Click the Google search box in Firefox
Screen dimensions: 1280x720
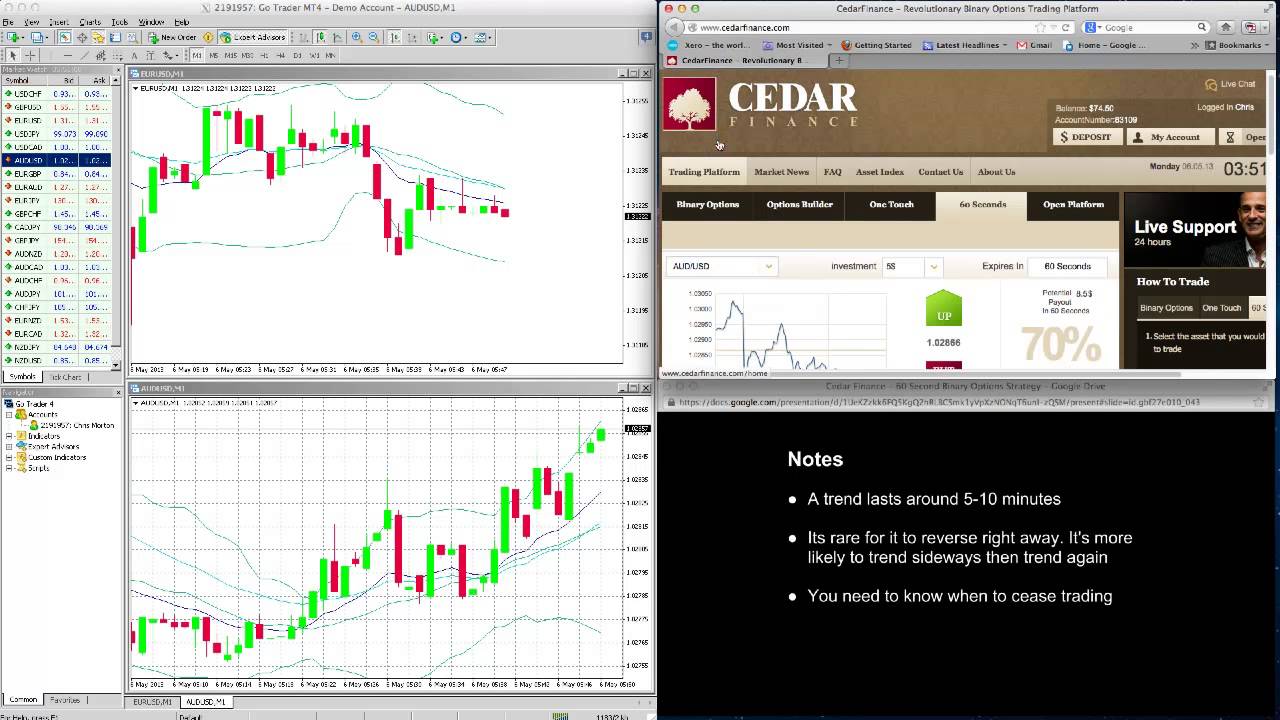(x=1147, y=28)
